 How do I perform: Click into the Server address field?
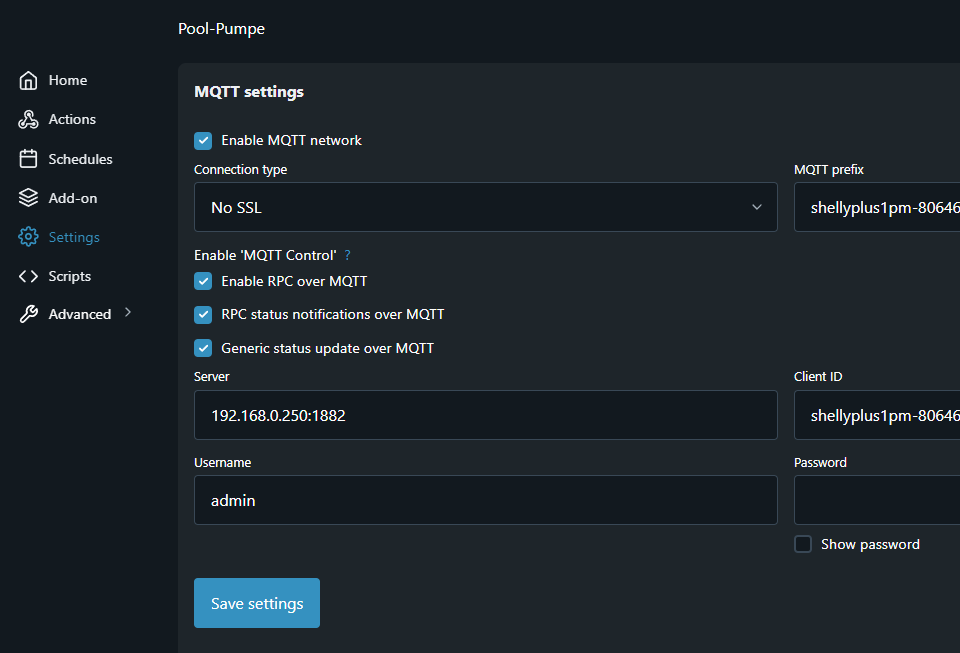[485, 415]
